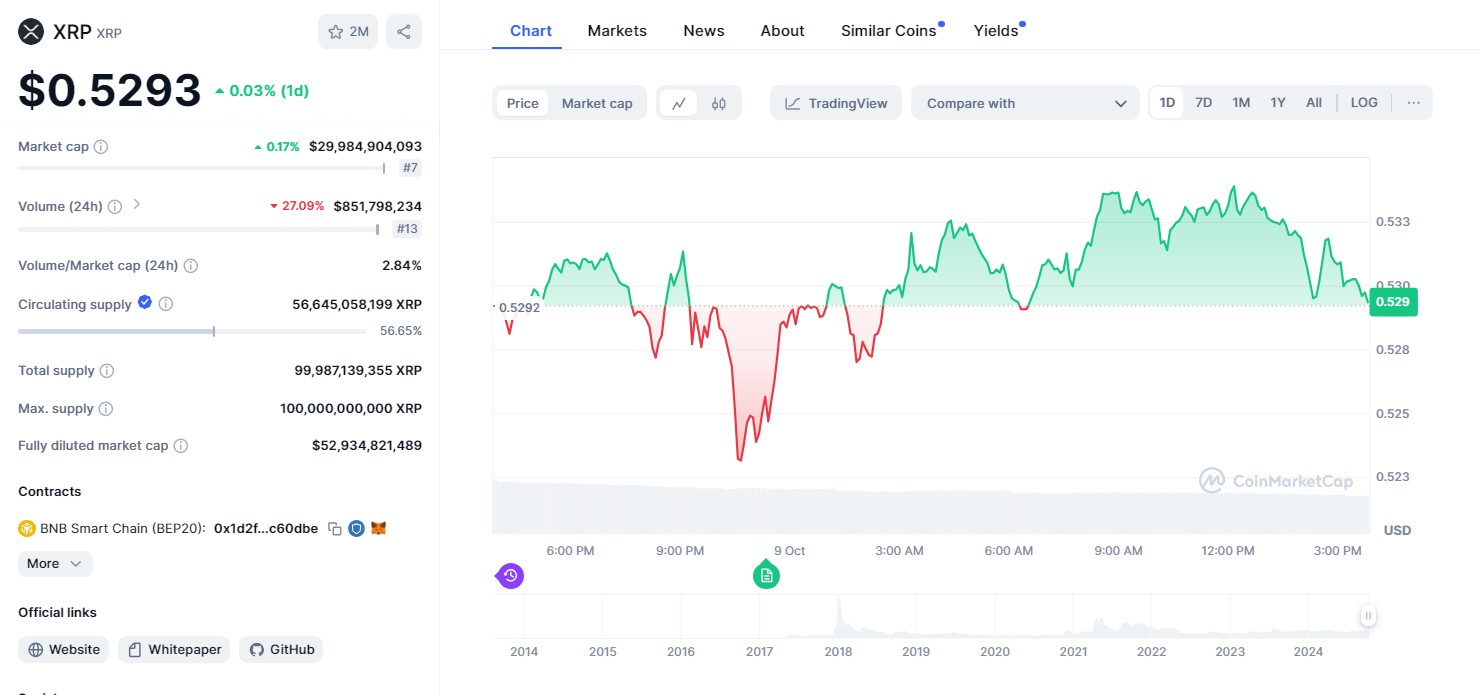
Task: Expand Volume (24h) details chevron
Action: (137, 205)
